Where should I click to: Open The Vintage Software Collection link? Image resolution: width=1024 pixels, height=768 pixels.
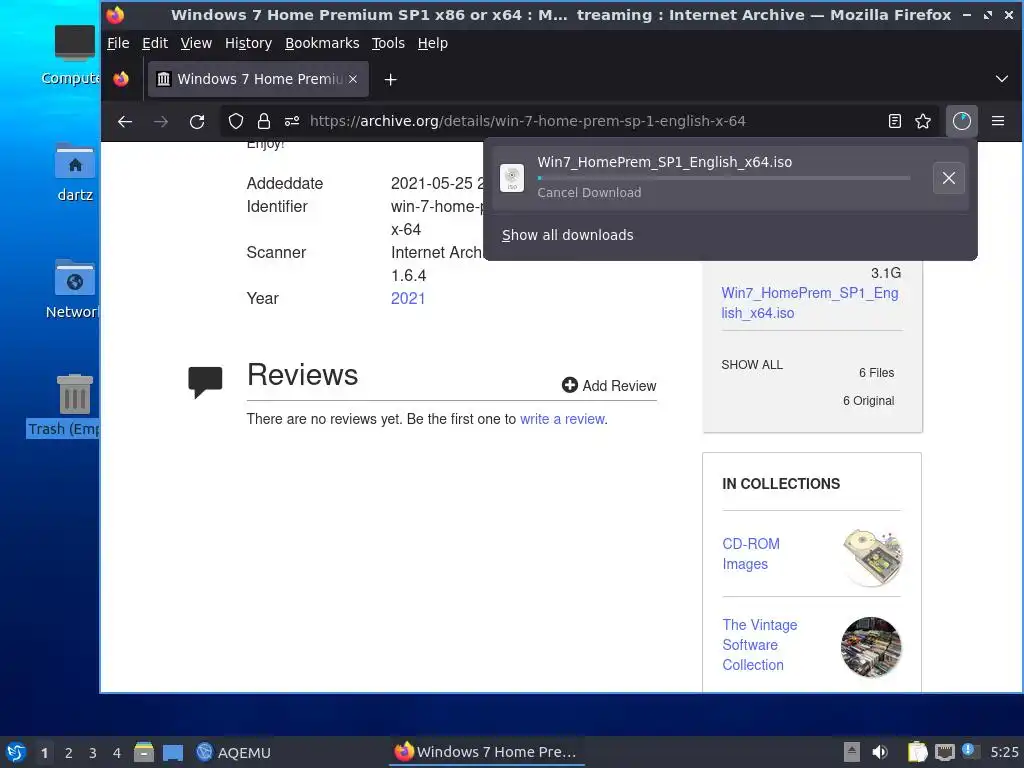click(x=760, y=645)
